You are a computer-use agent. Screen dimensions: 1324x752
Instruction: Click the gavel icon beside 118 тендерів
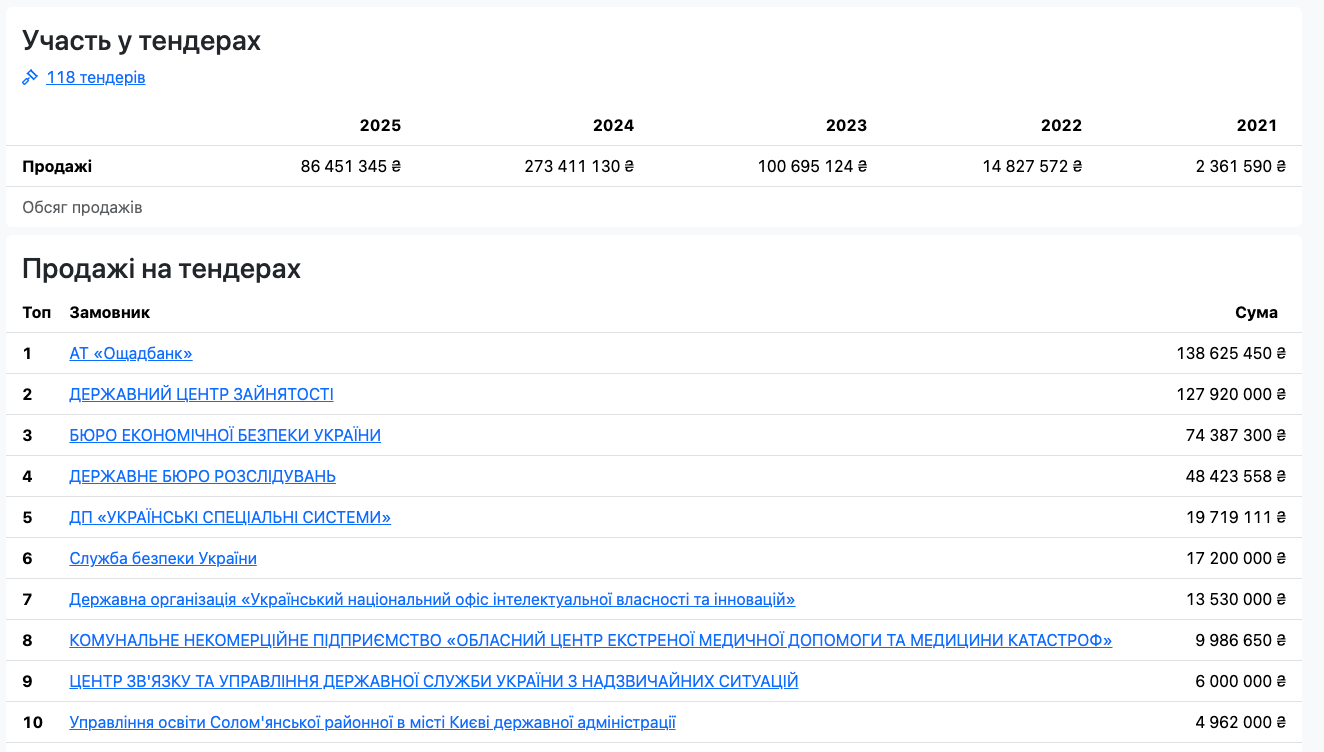click(x=30, y=77)
